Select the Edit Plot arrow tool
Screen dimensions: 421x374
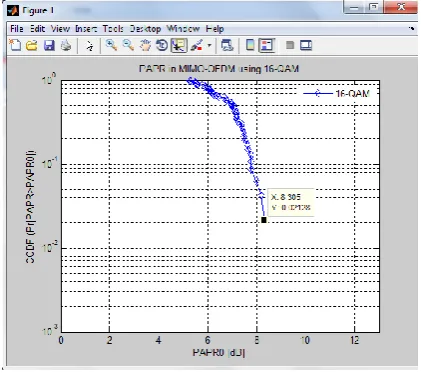click(89, 46)
